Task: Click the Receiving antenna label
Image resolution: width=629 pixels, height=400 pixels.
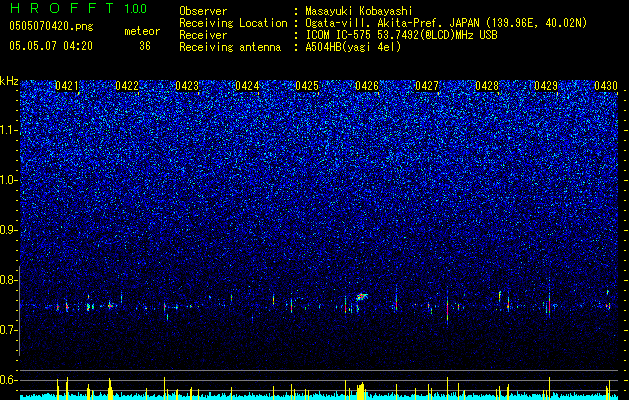Action: [x=230, y=47]
